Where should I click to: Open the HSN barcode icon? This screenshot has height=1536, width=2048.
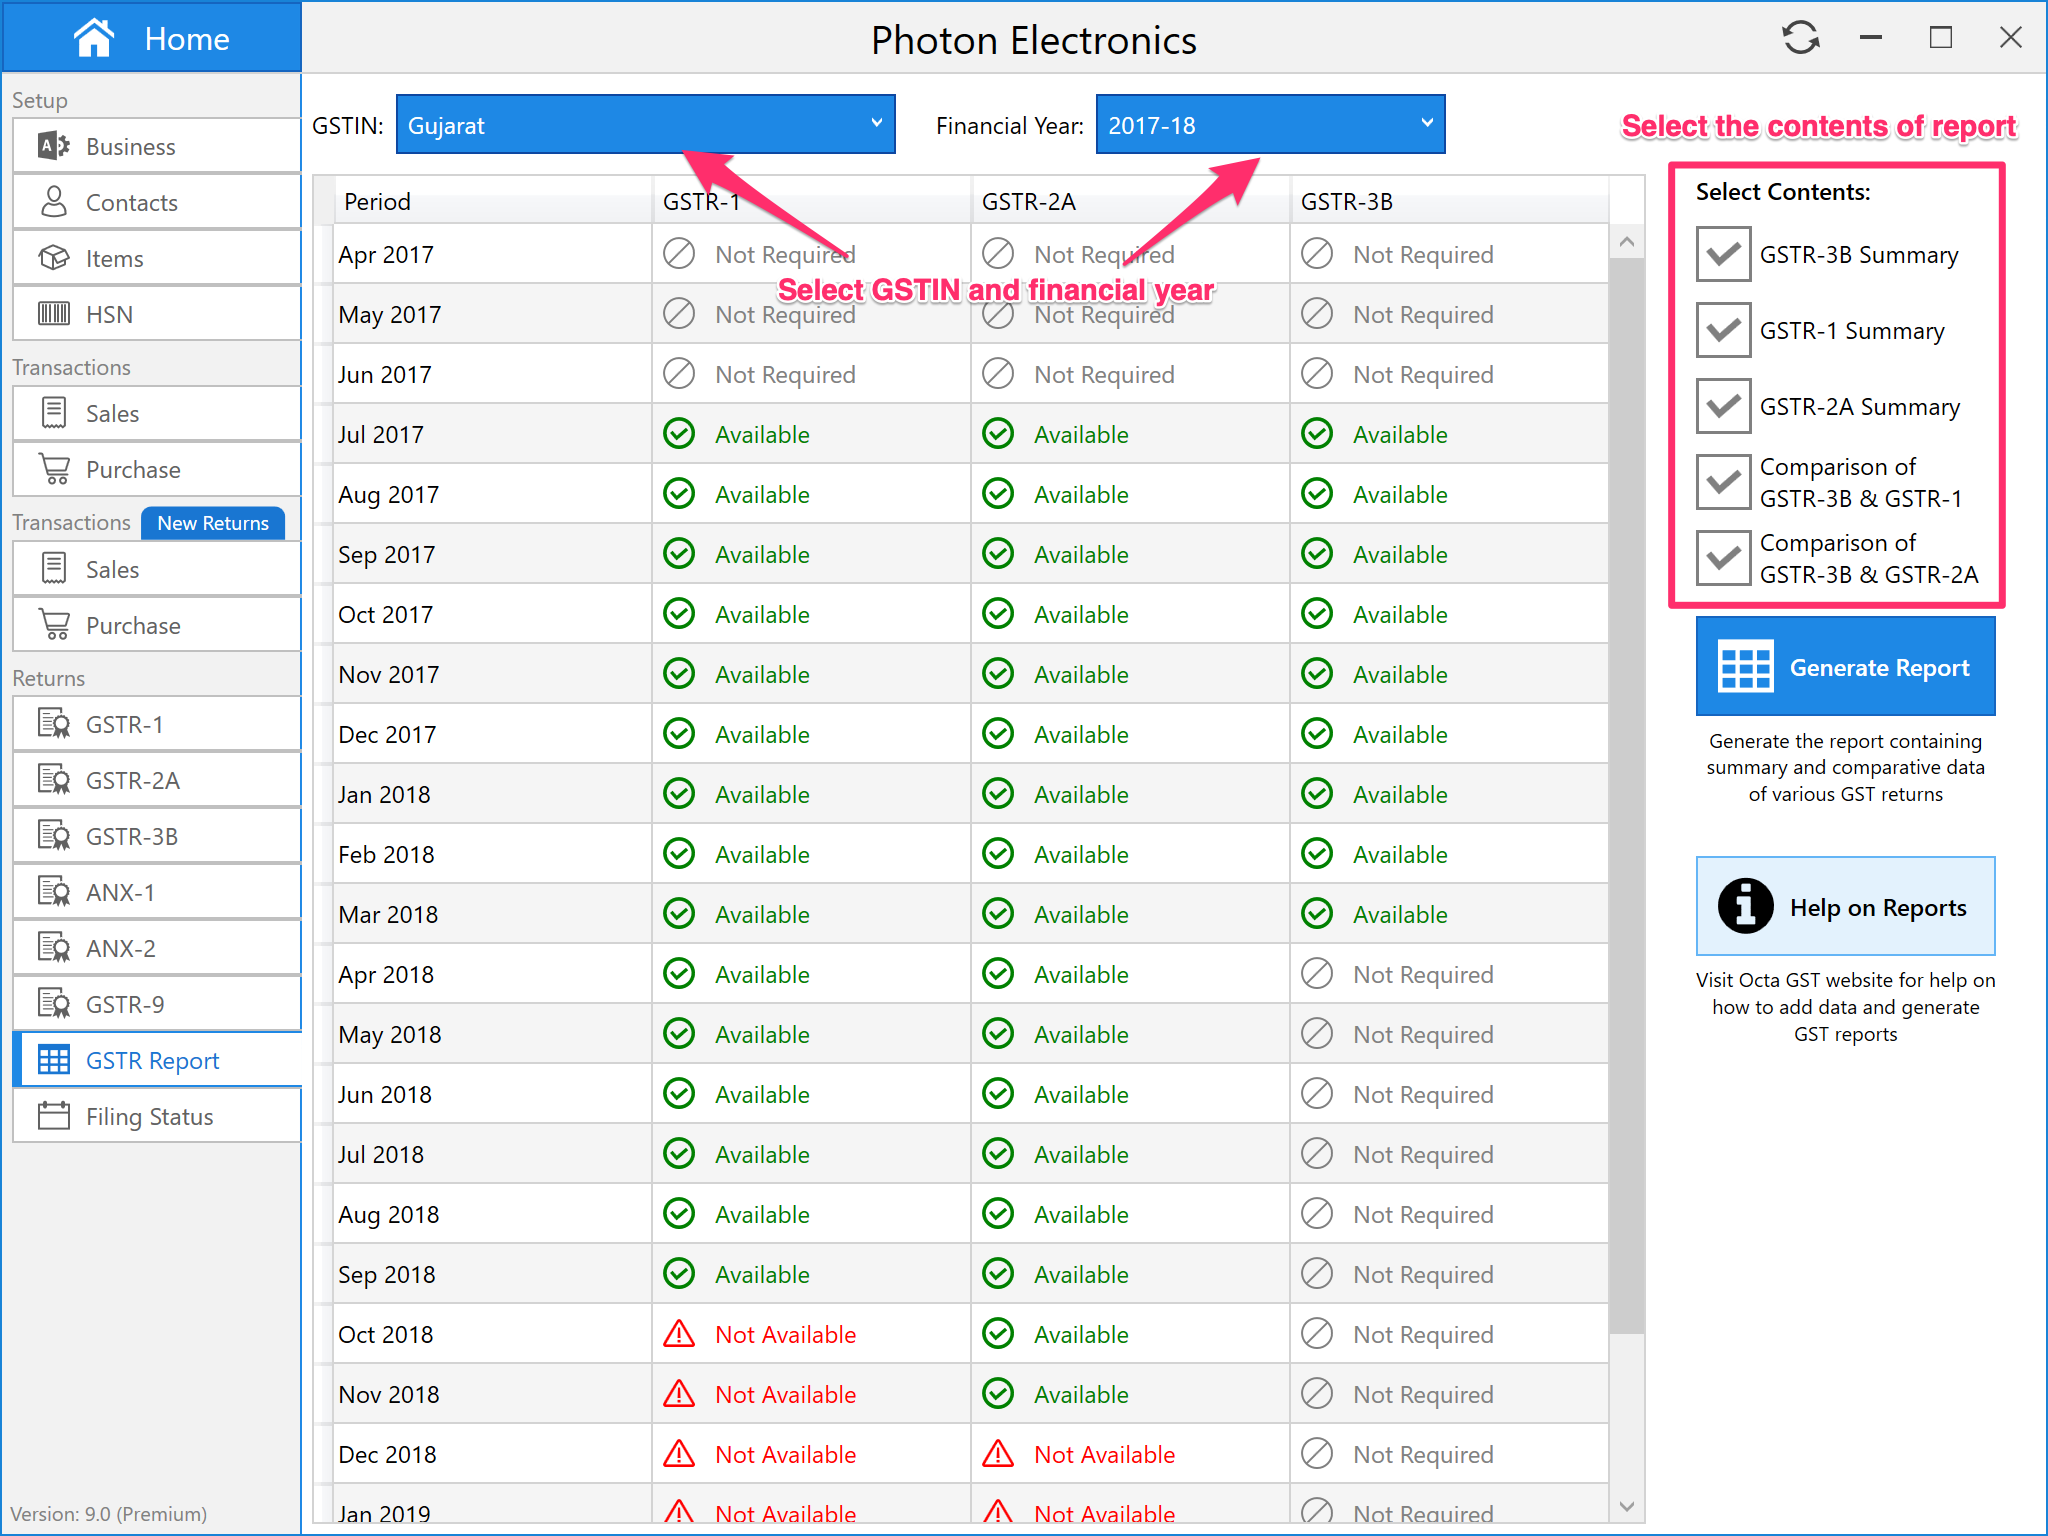[x=53, y=314]
